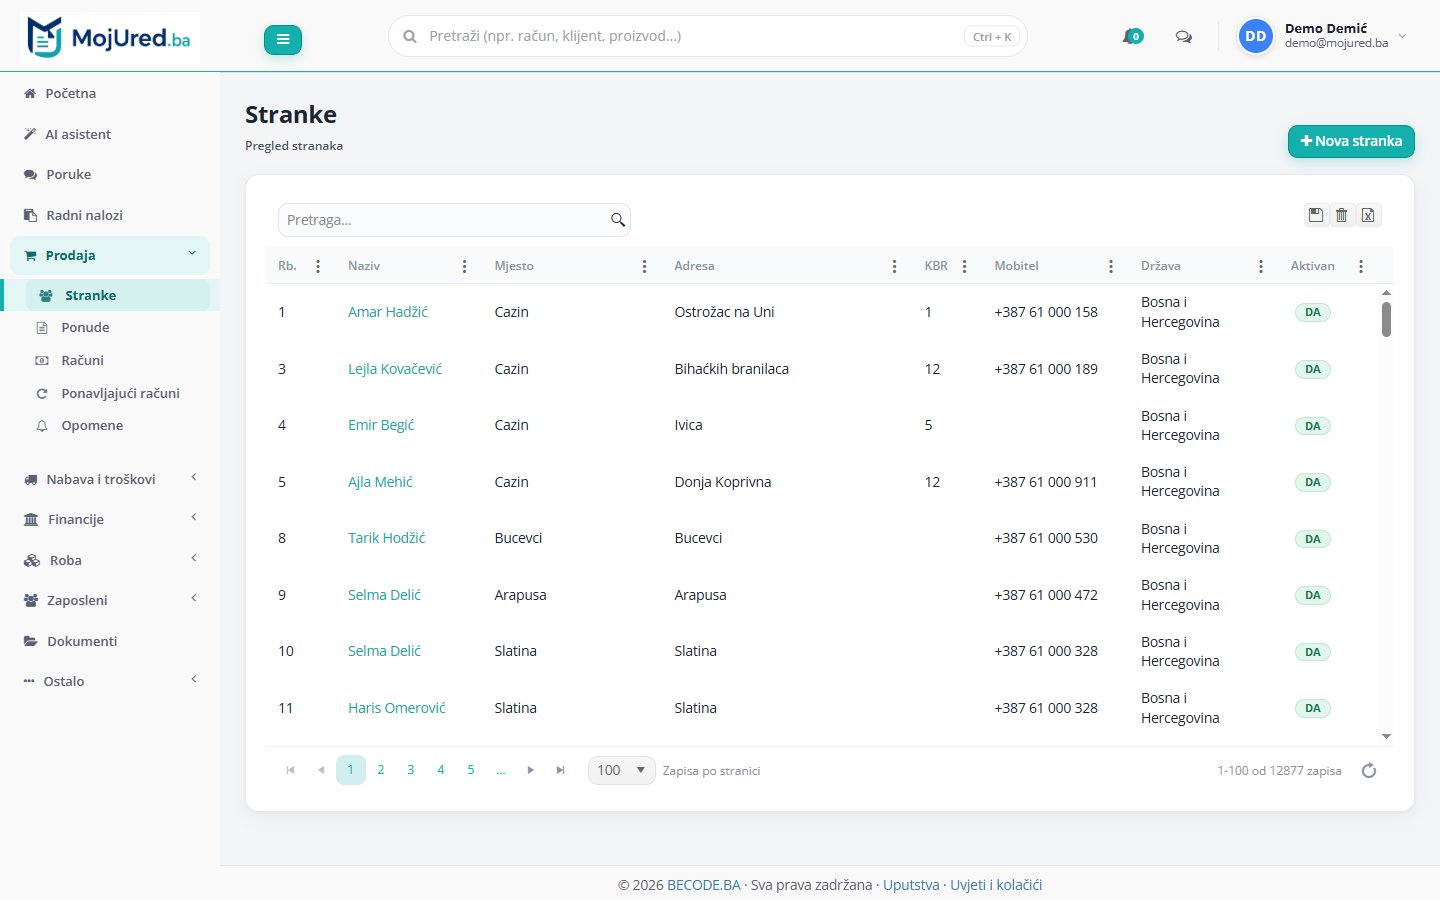1440x900 pixels.
Task: Collapse the Prodaja sidebar section
Action: pos(110,255)
